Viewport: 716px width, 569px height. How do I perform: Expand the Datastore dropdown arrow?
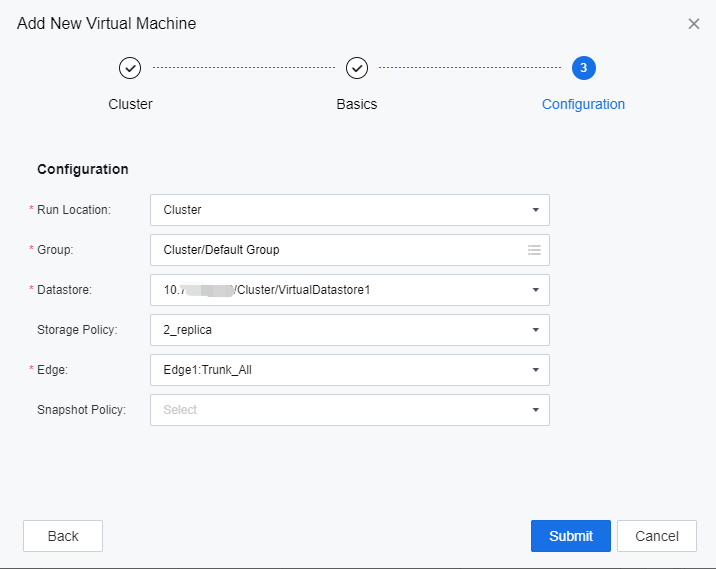pos(535,290)
